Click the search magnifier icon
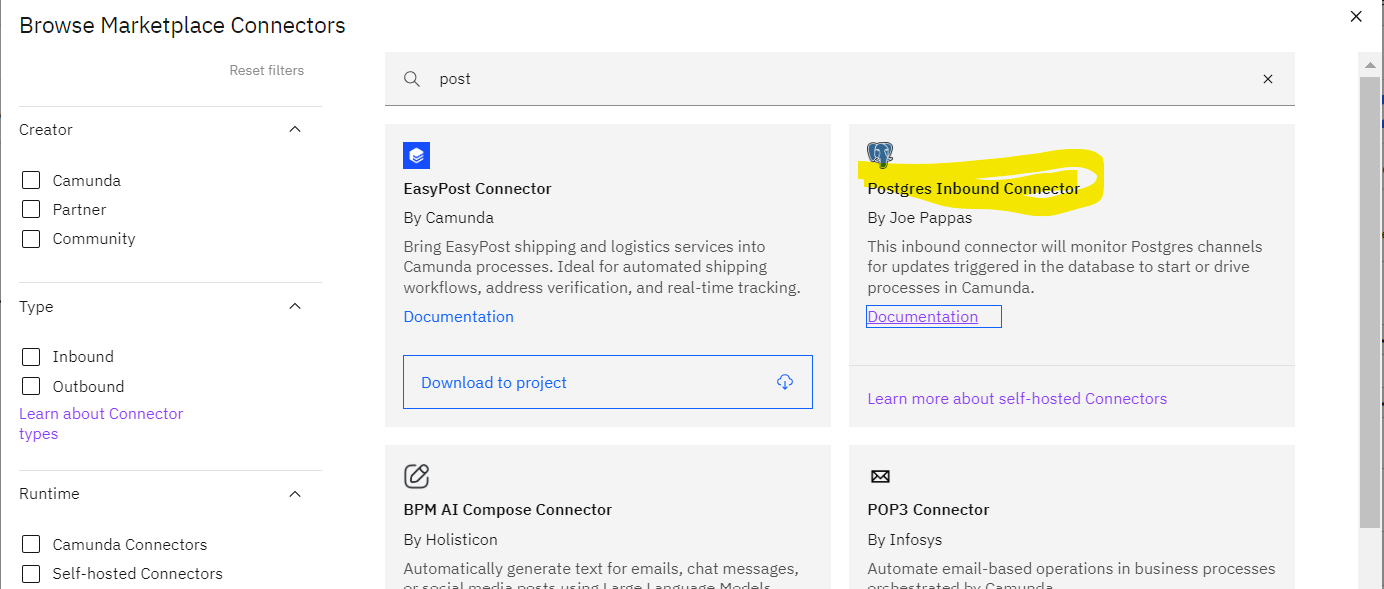1384x589 pixels. [x=412, y=79]
